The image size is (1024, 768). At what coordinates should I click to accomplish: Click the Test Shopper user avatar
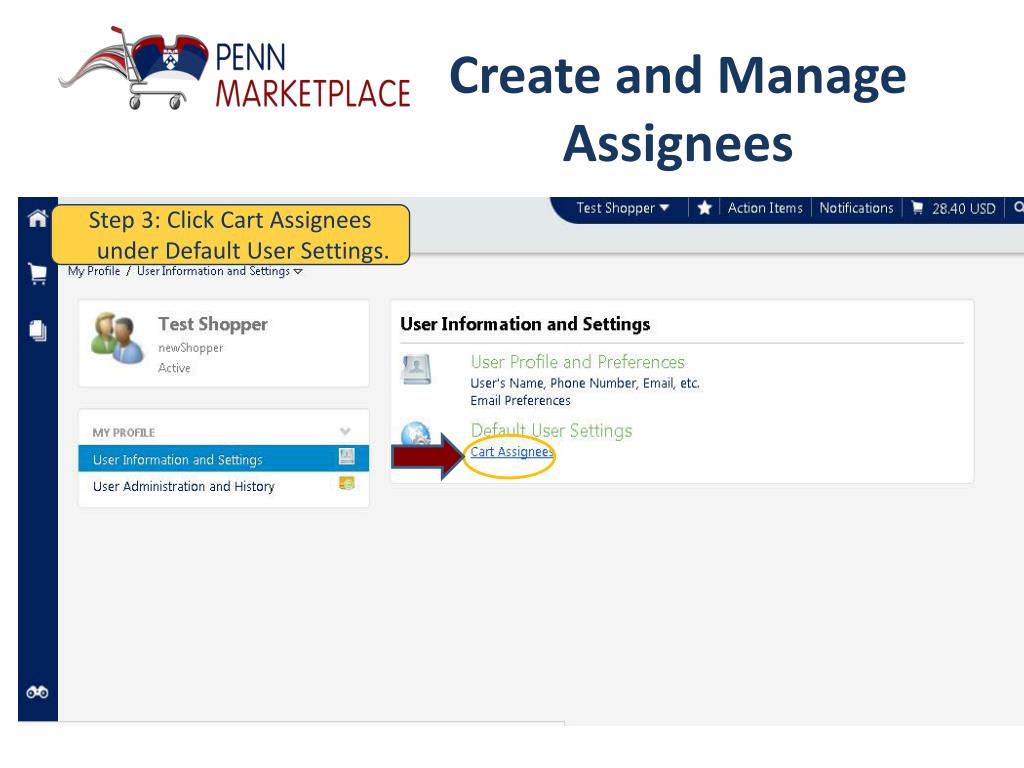coord(118,338)
